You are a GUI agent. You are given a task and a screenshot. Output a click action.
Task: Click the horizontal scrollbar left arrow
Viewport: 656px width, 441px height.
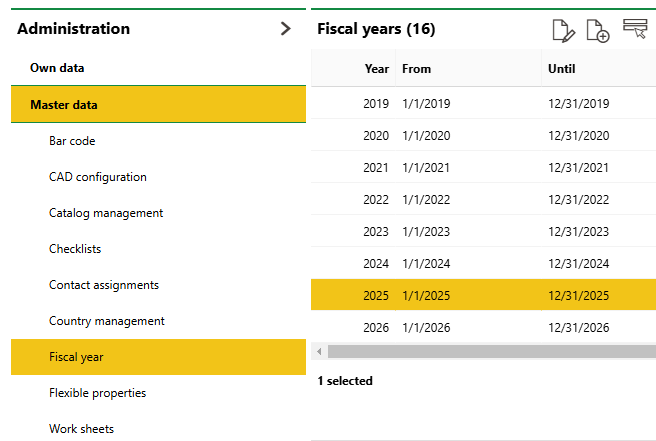pos(319,351)
